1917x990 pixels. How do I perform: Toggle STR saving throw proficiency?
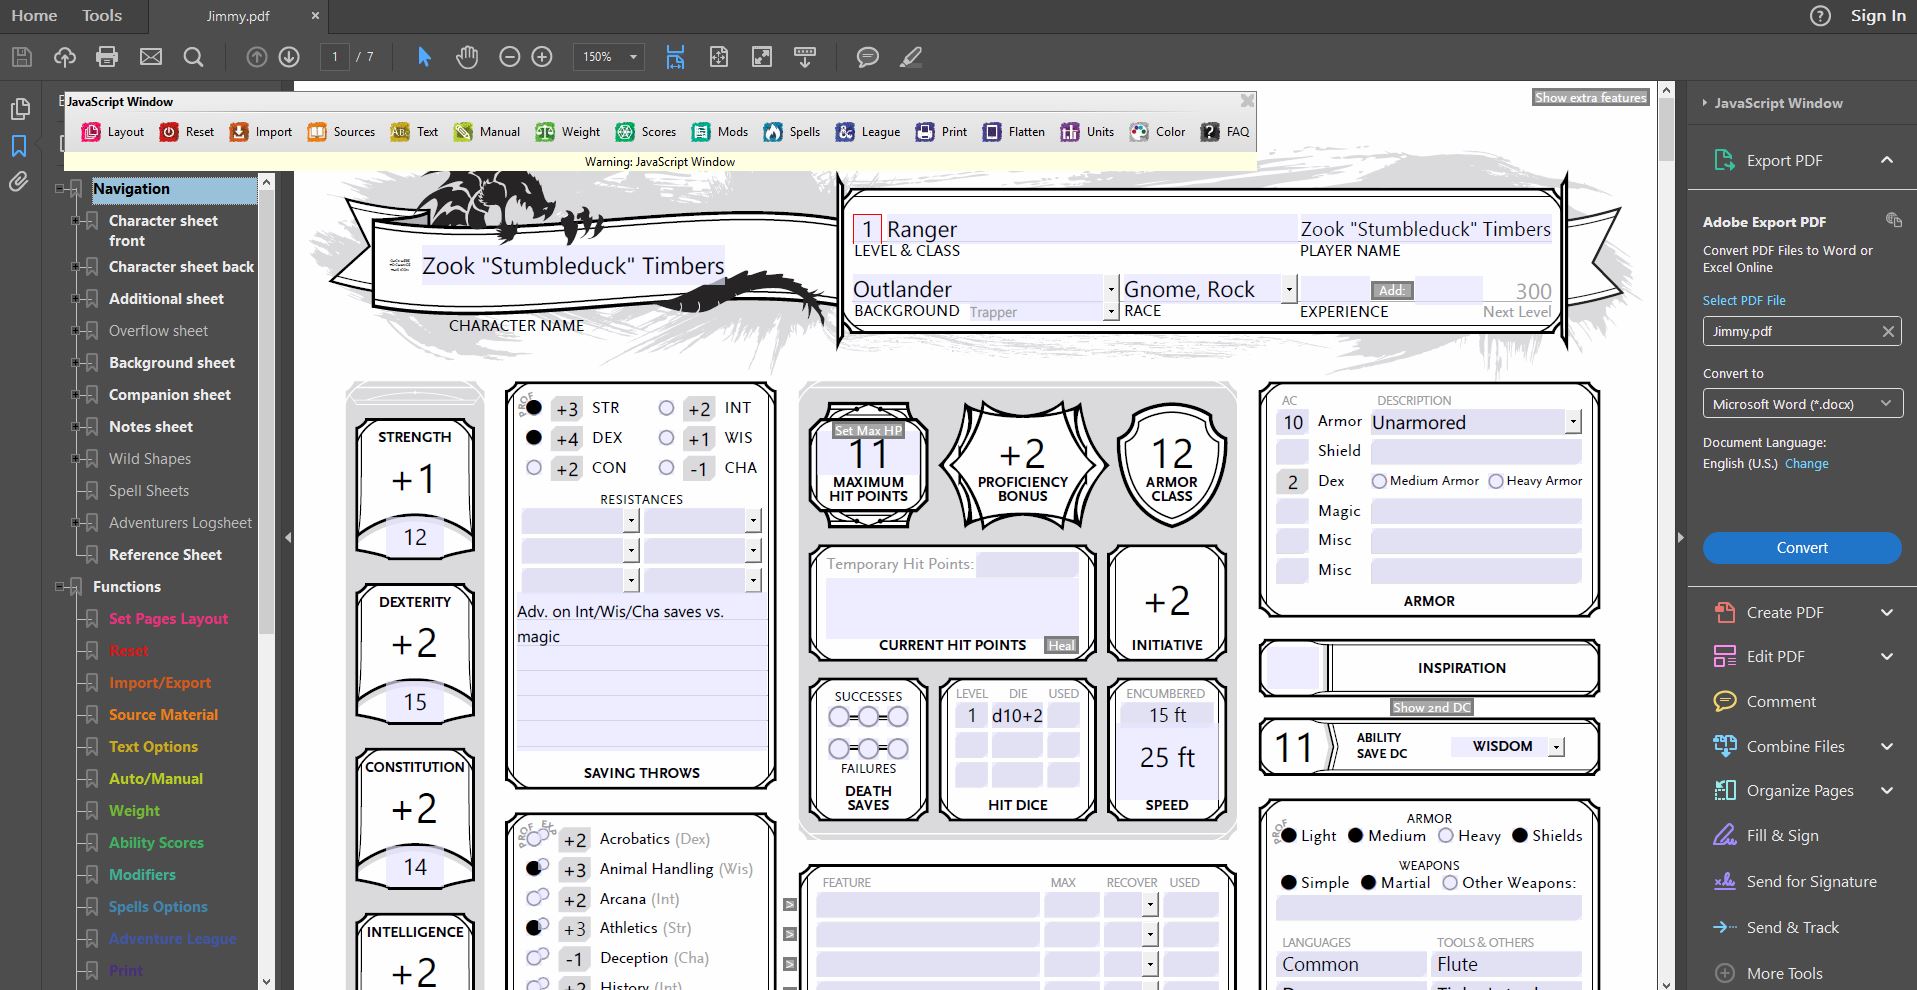(x=534, y=408)
